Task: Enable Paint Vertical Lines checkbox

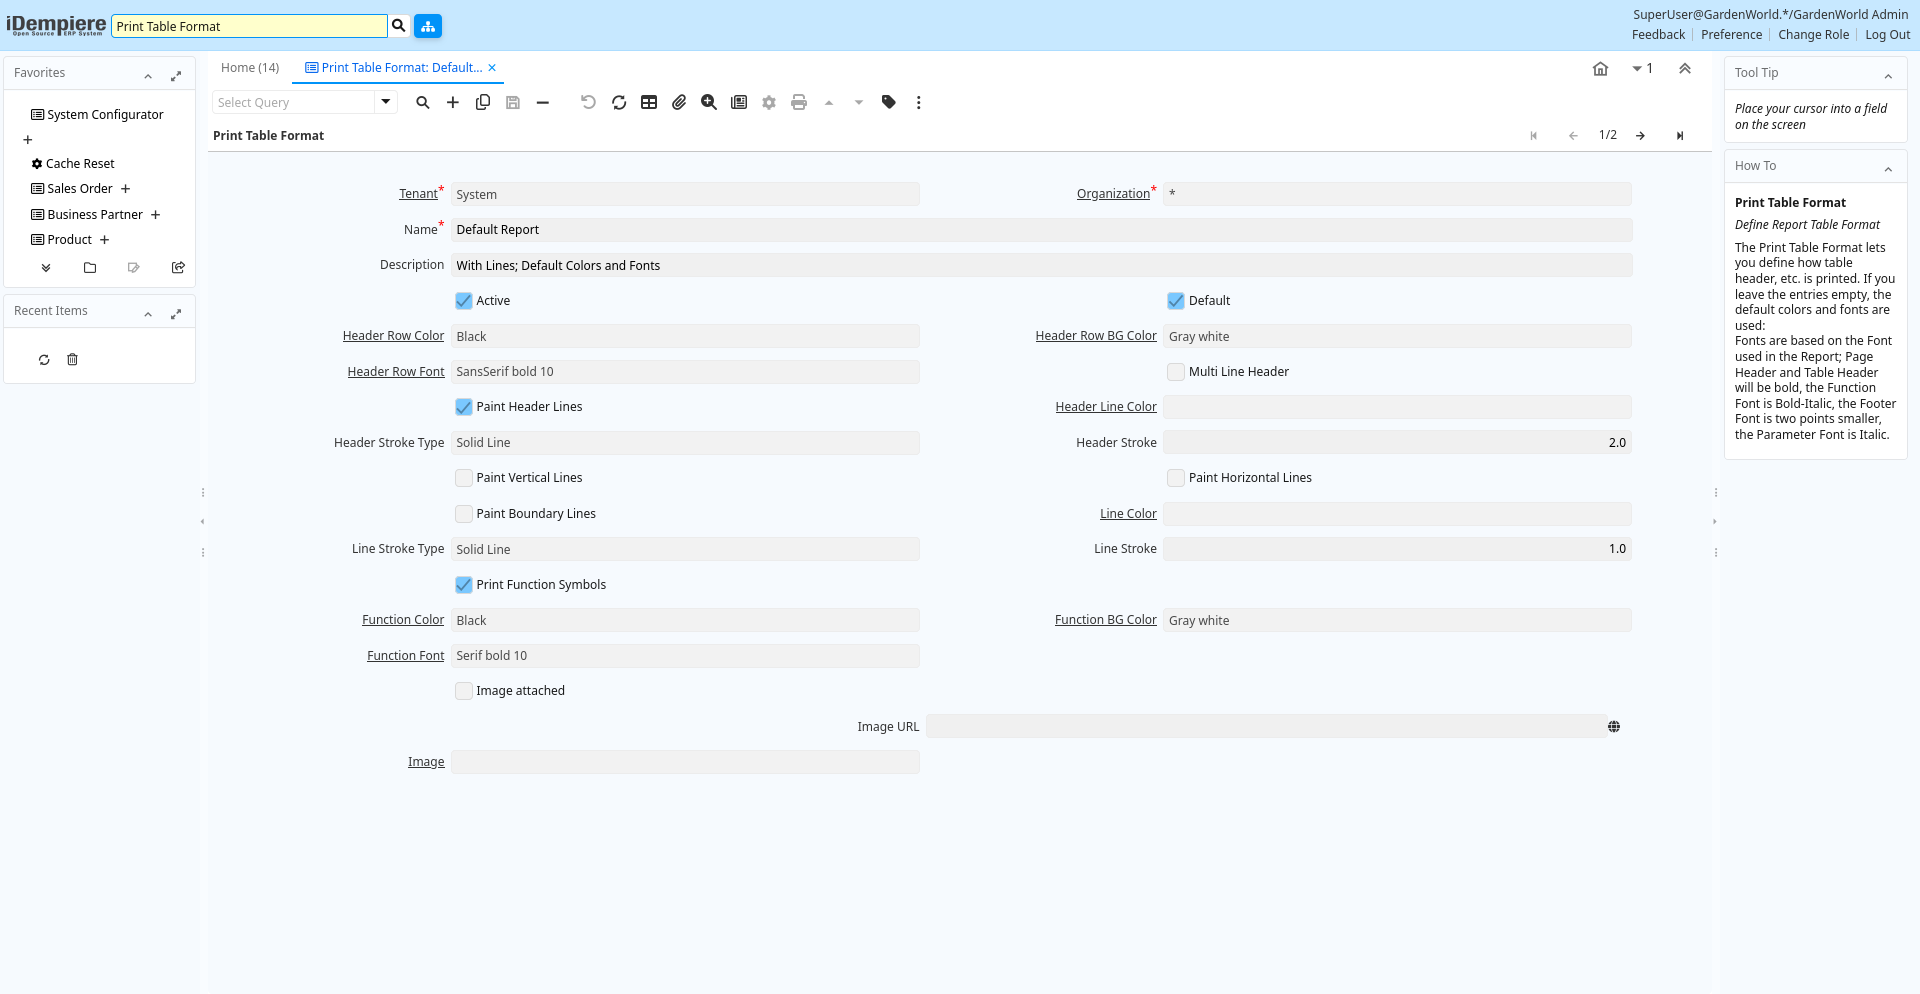Action: (x=464, y=478)
